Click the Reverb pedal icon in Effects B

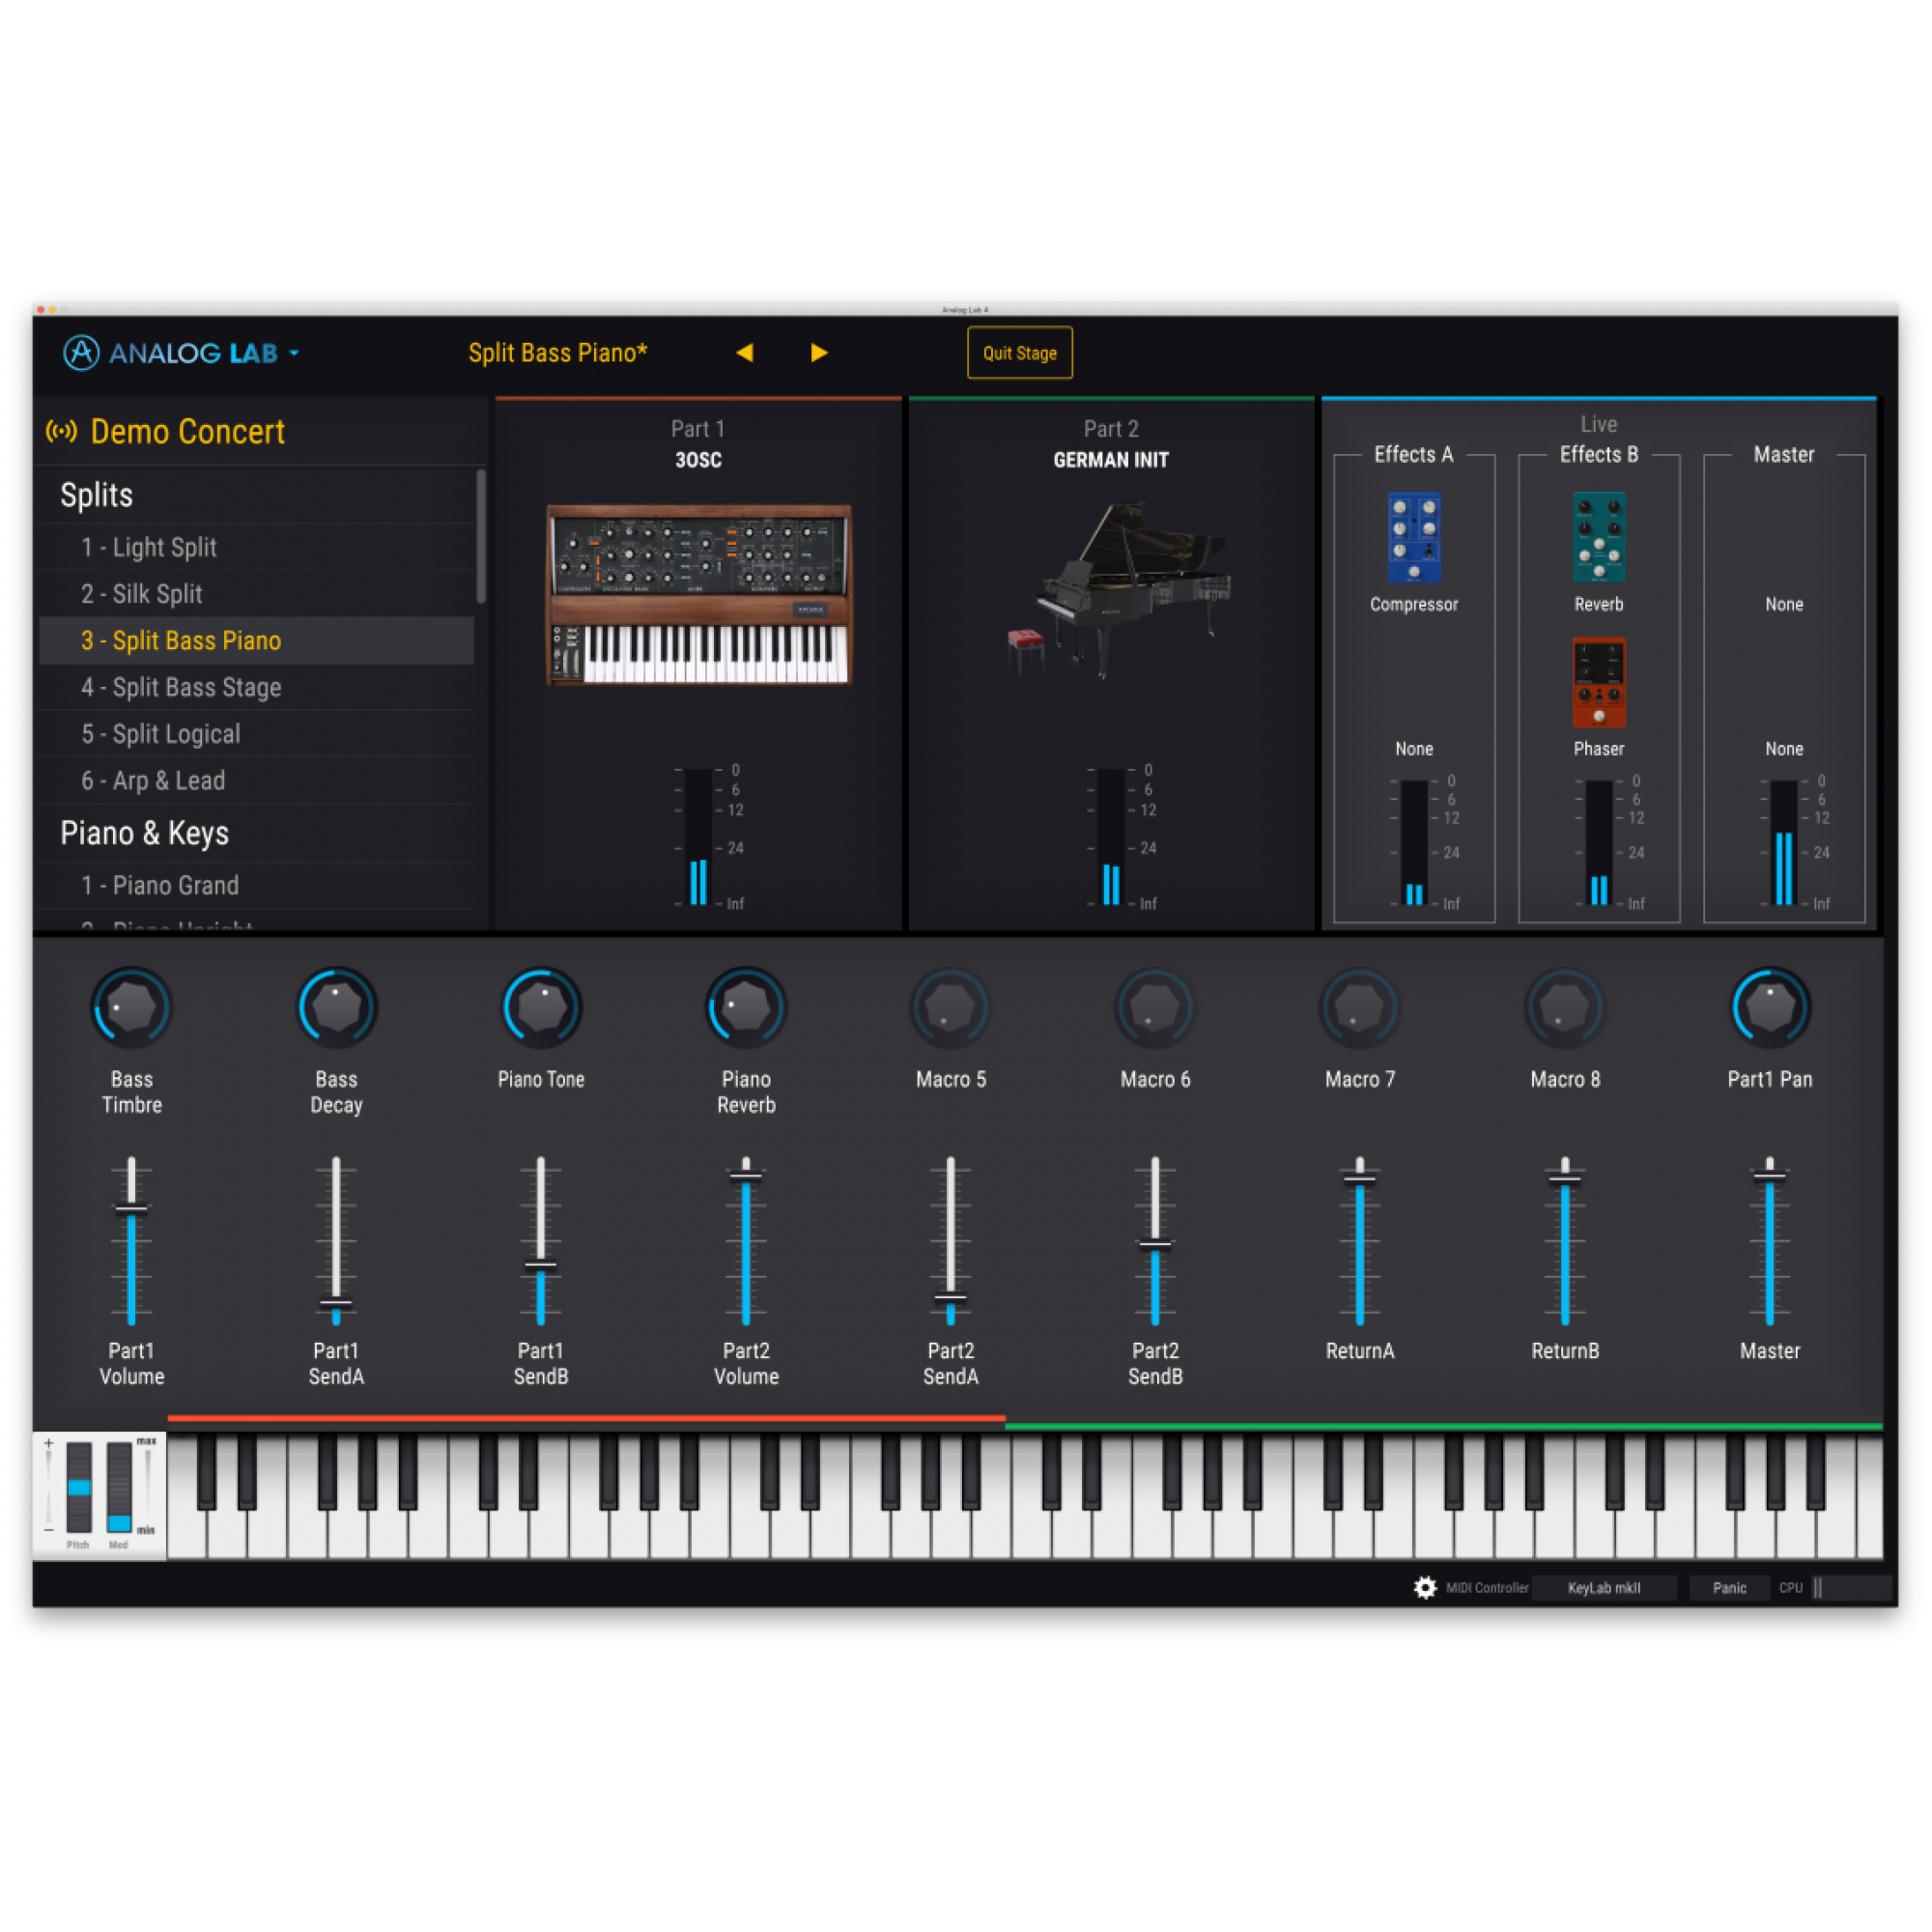[1598, 537]
